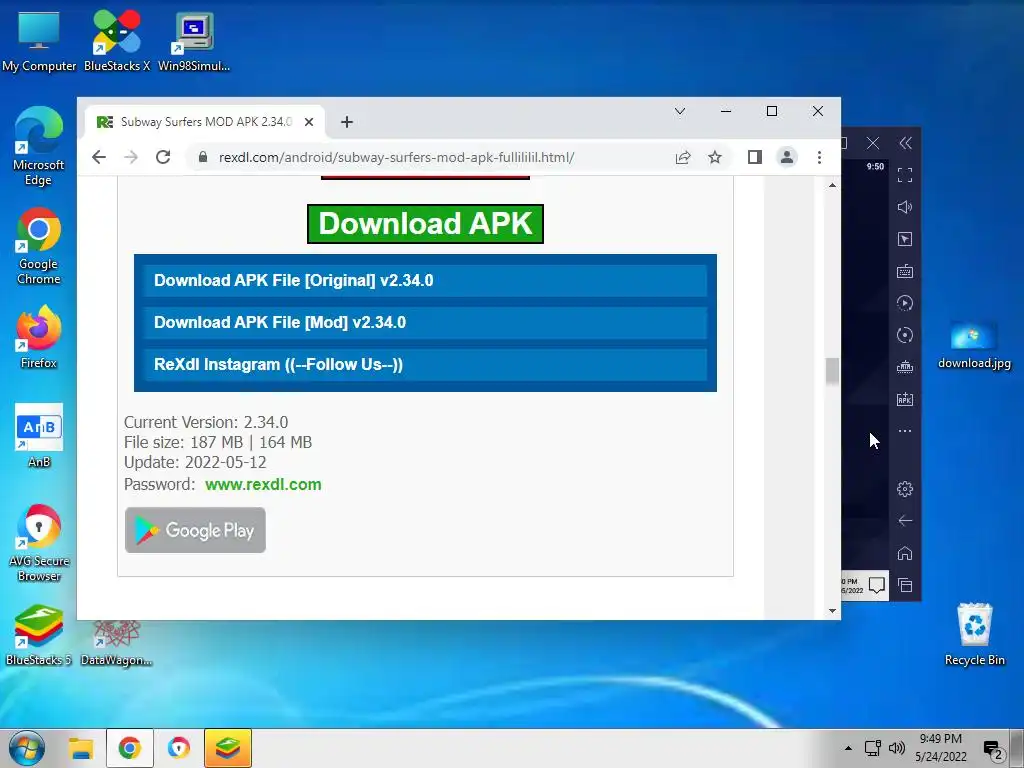
Task: Adjust BlueStacks volume icon
Action: (x=905, y=207)
